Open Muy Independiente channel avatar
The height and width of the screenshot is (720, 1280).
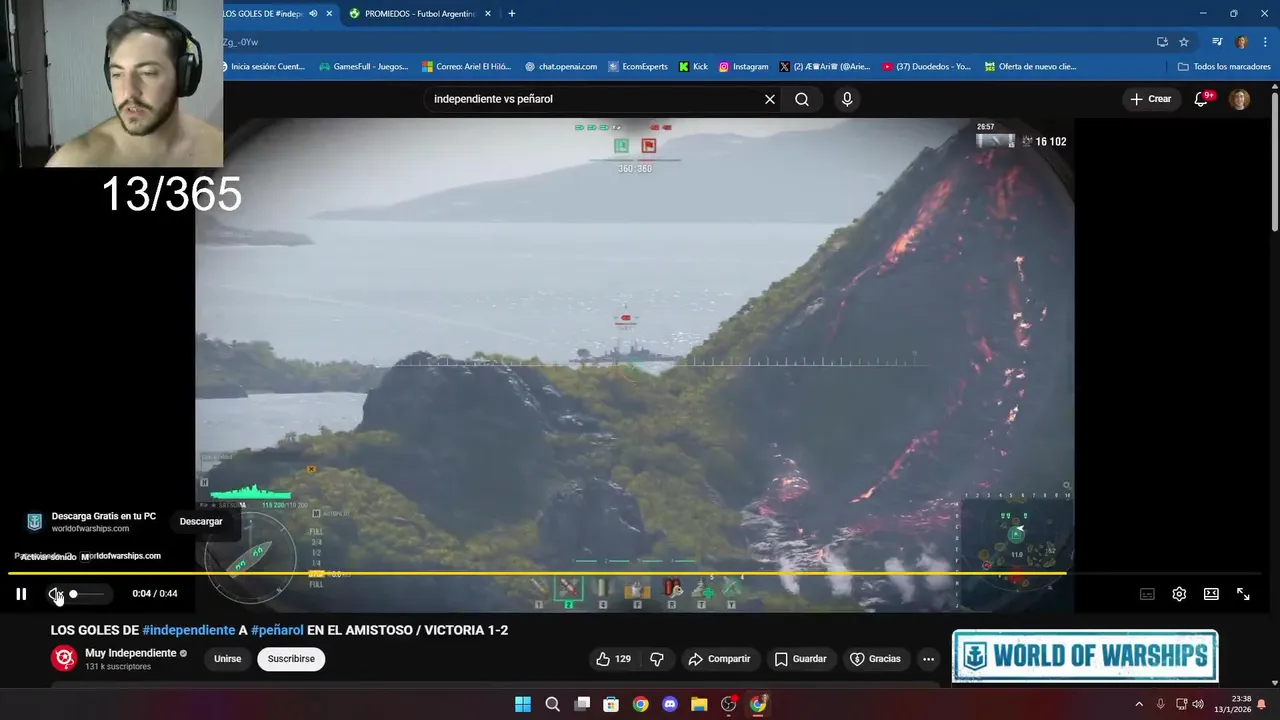pos(65,658)
